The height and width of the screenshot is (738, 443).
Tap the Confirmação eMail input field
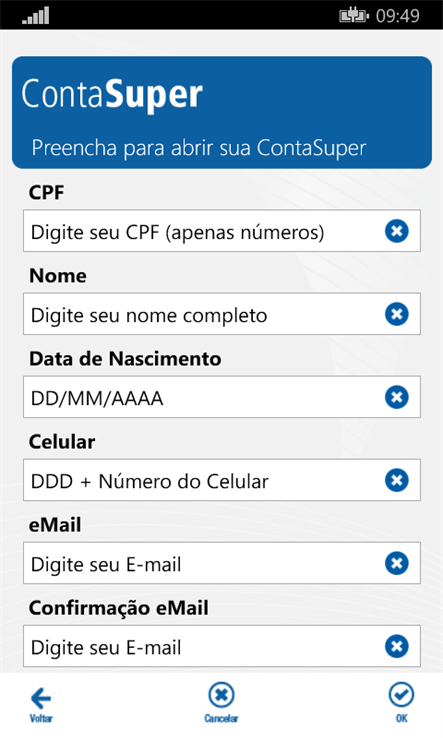coord(222,646)
